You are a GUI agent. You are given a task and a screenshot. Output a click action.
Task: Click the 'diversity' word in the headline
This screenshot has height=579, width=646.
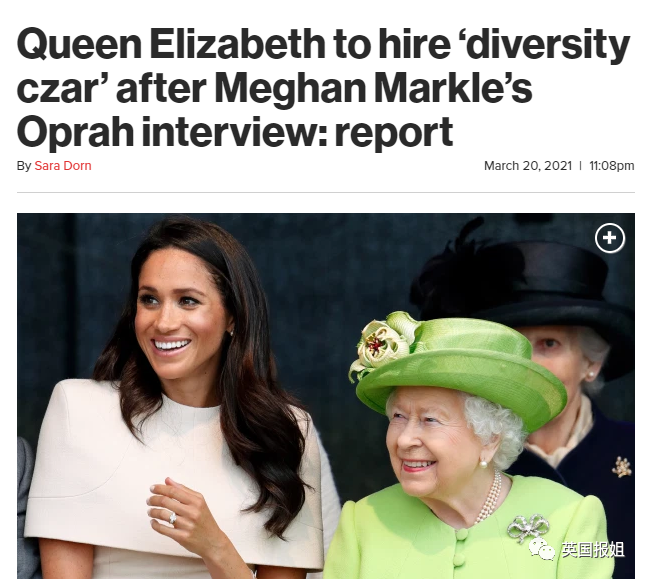pyautogui.click(x=548, y=45)
